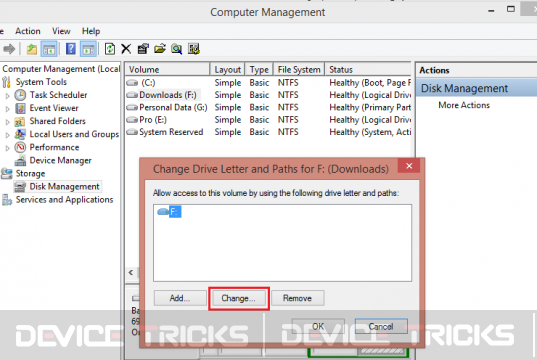Image resolution: width=537 pixels, height=360 pixels.
Task: Sort by the Type column header
Action: [259, 70]
